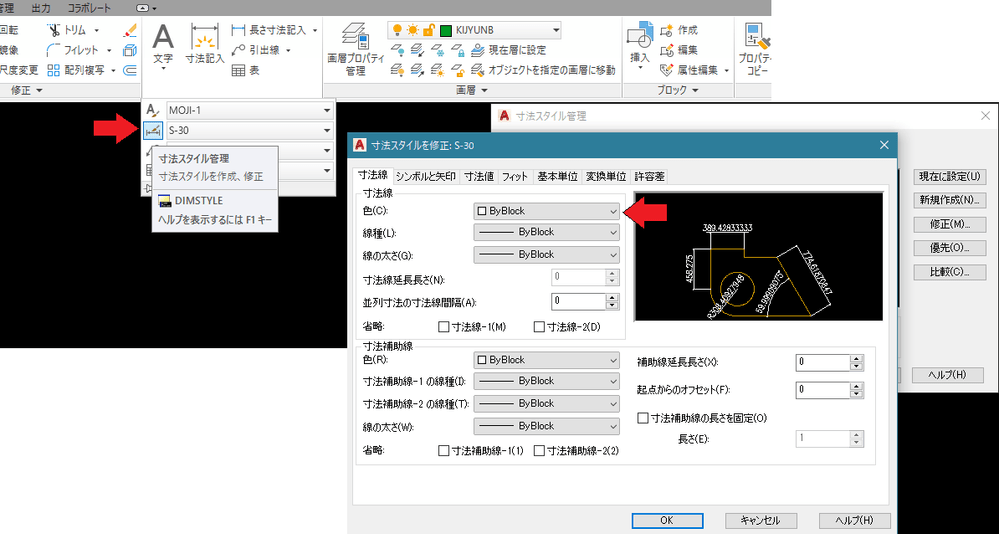Expand the 画層 panel arrow

coord(484,90)
